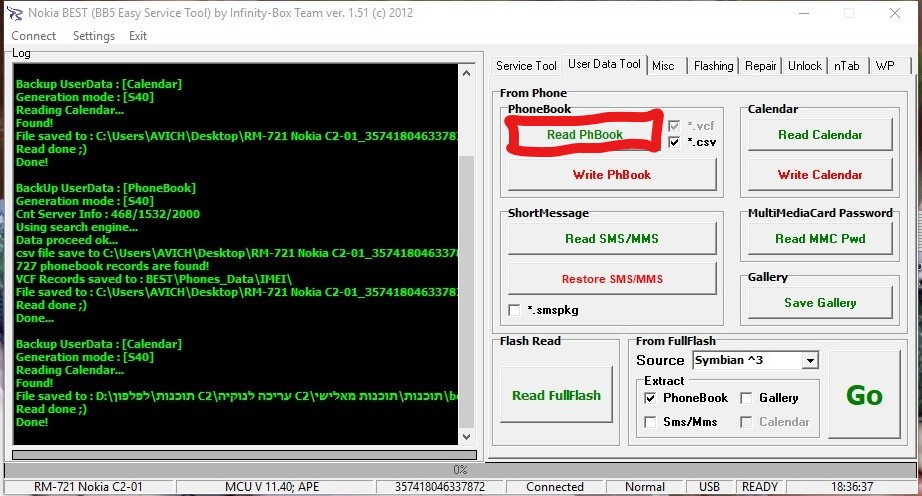Open the nTab tab
Screen dimensions: 922x496
click(846, 66)
